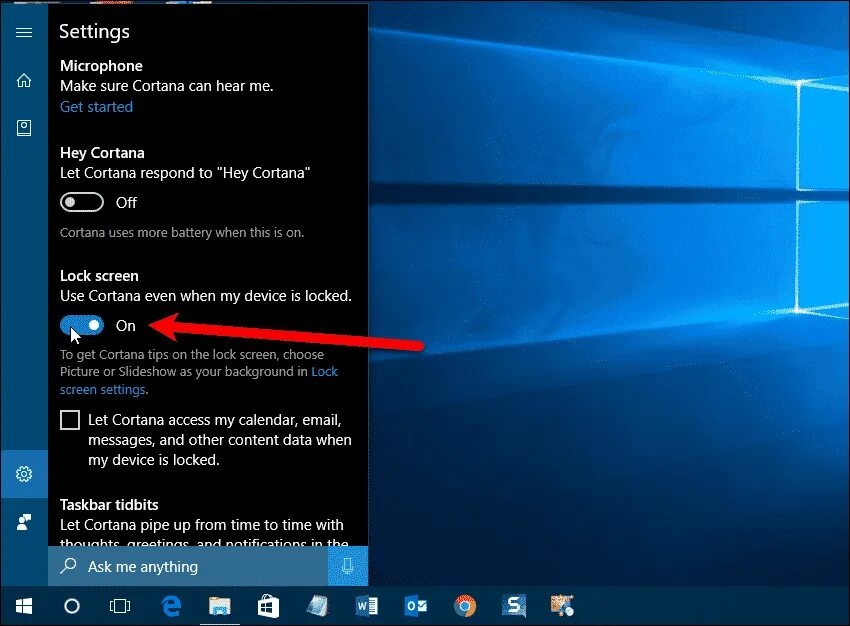Click the Lock screen section heading

(x=99, y=276)
